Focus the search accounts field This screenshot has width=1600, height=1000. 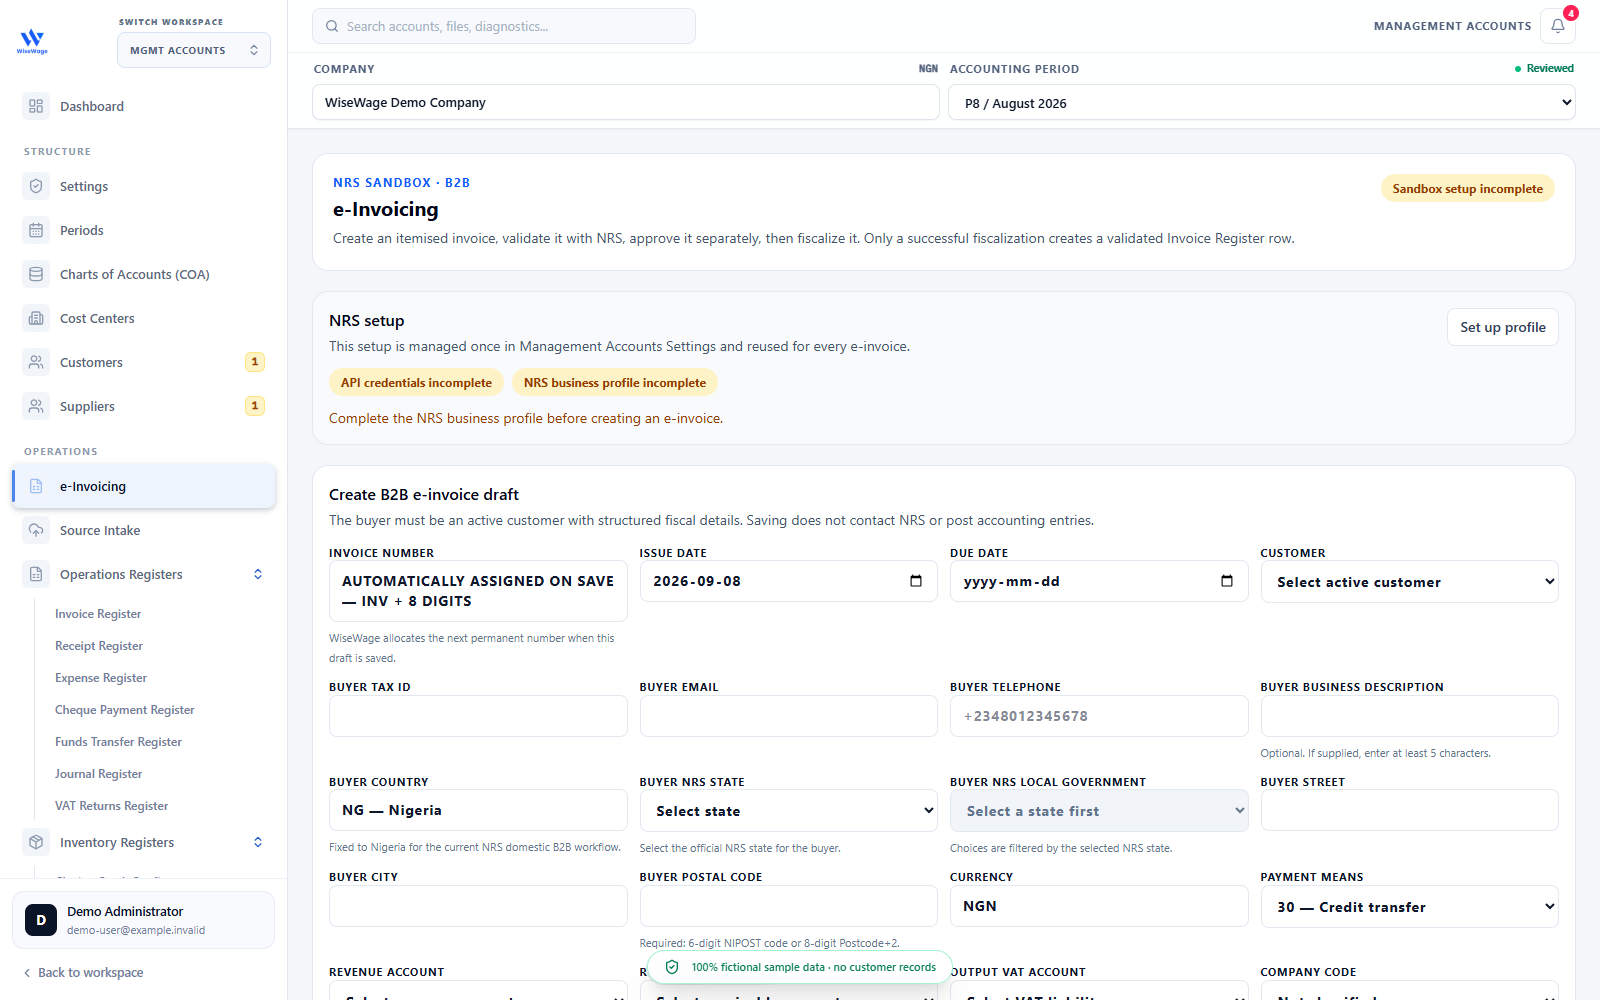(504, 26)
